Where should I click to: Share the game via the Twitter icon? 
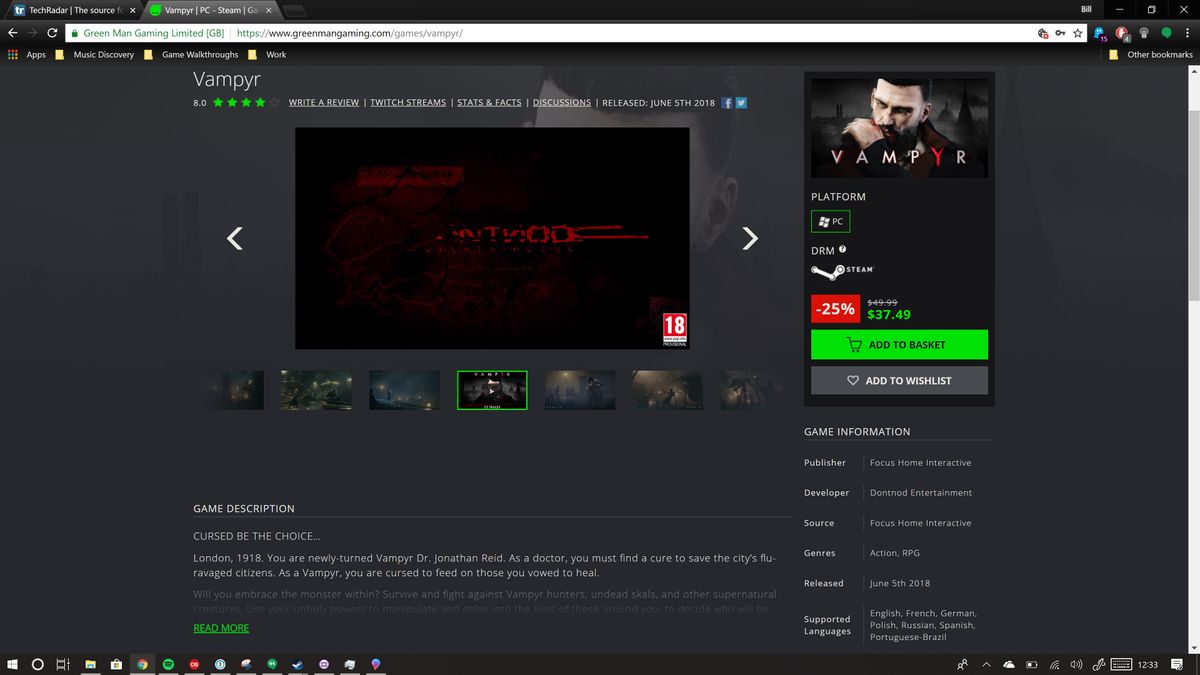click(740, 102)
